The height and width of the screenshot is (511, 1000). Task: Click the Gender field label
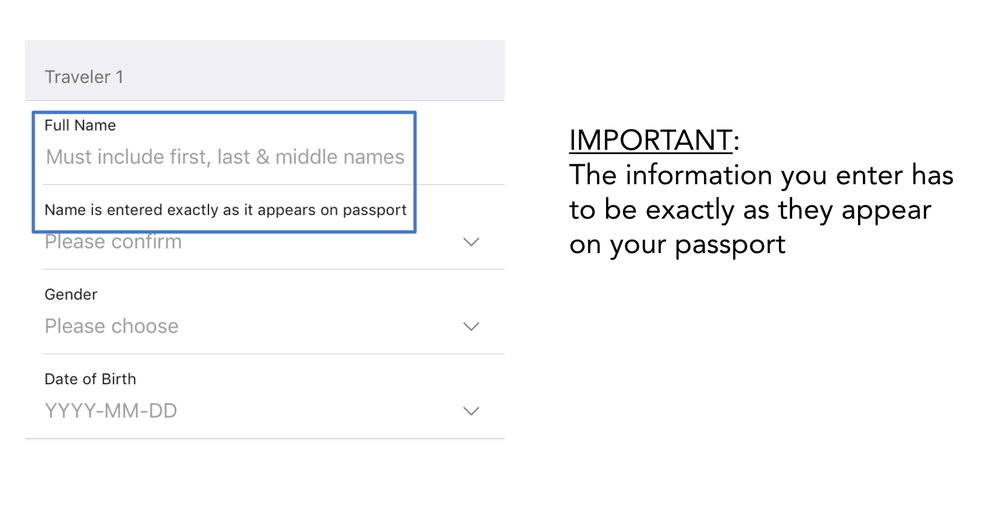[71, 295]
